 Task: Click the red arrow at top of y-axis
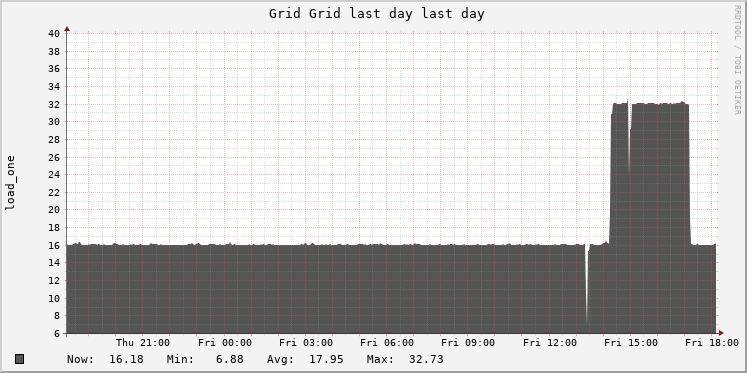(67, 29)
